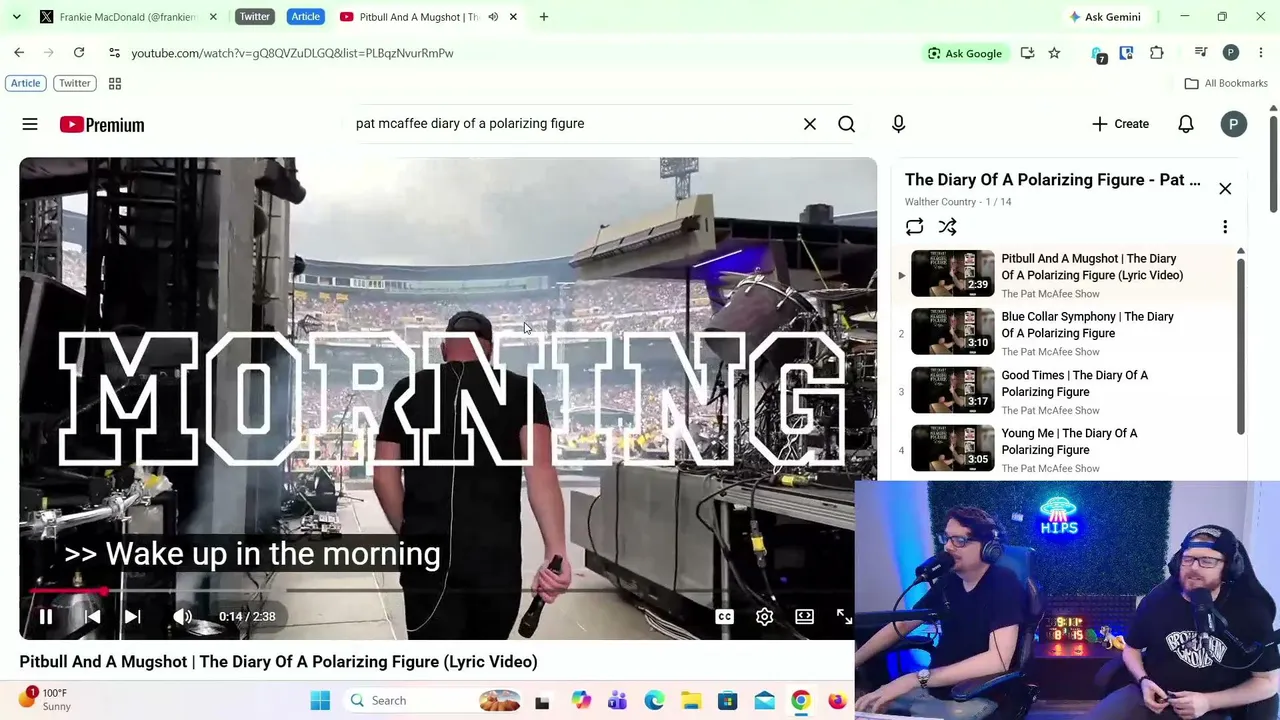Open The Diary Of A Polarizing Figure playlist title
This screenshot has width=1280, height=720.
1053,180
